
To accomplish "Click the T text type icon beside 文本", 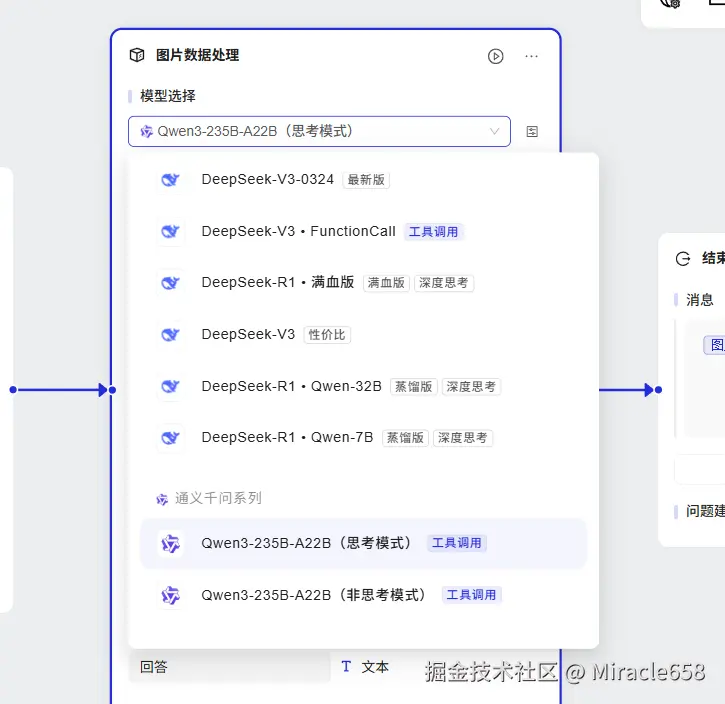I will [x=346, y=667].
